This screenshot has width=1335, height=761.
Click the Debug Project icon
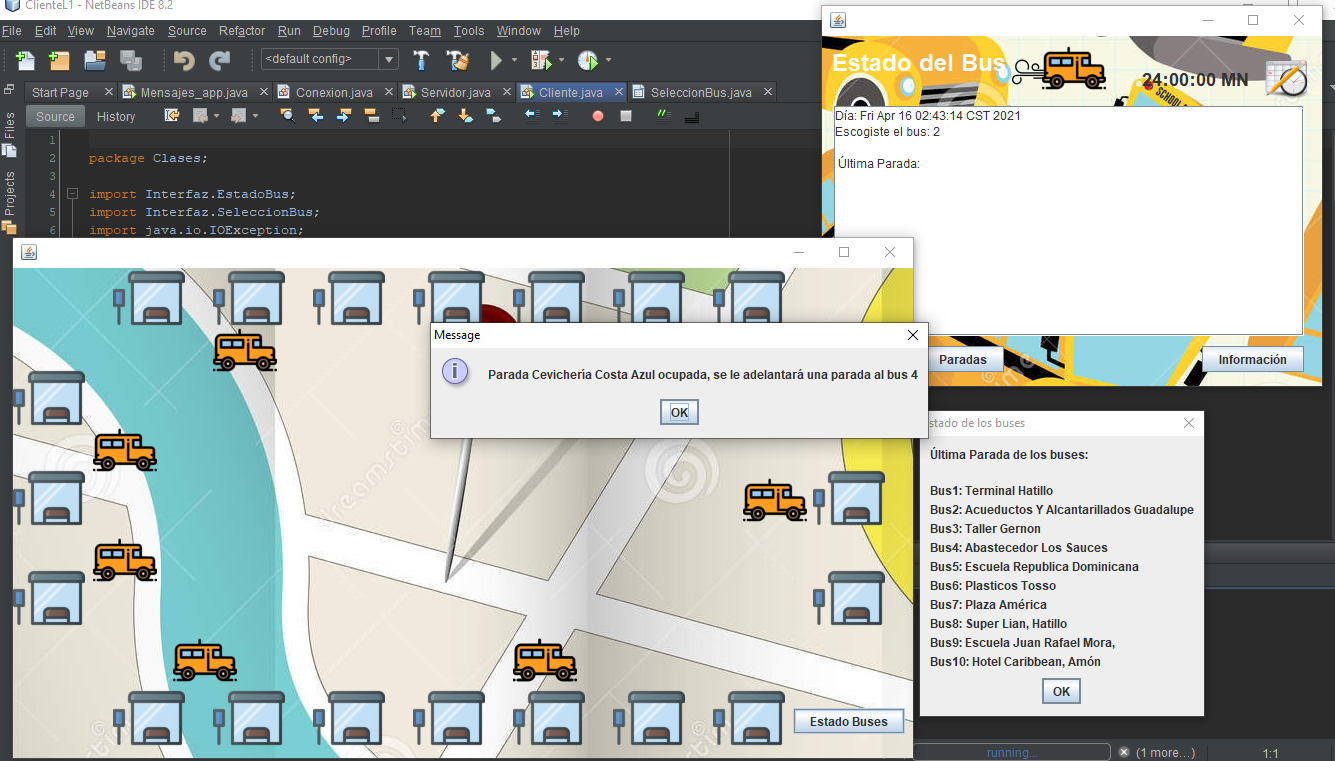pyautogui.click(x=540, y=60)
